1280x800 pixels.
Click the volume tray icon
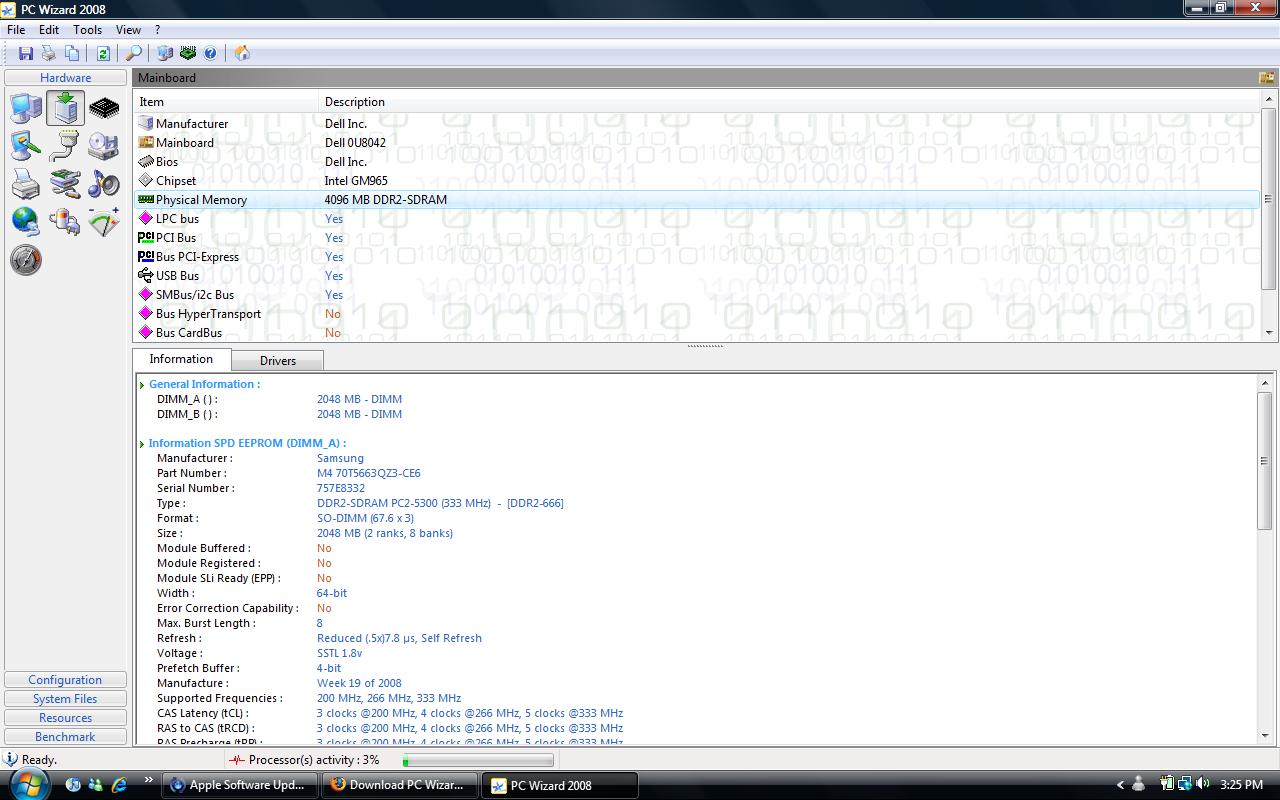point(1201,784)
